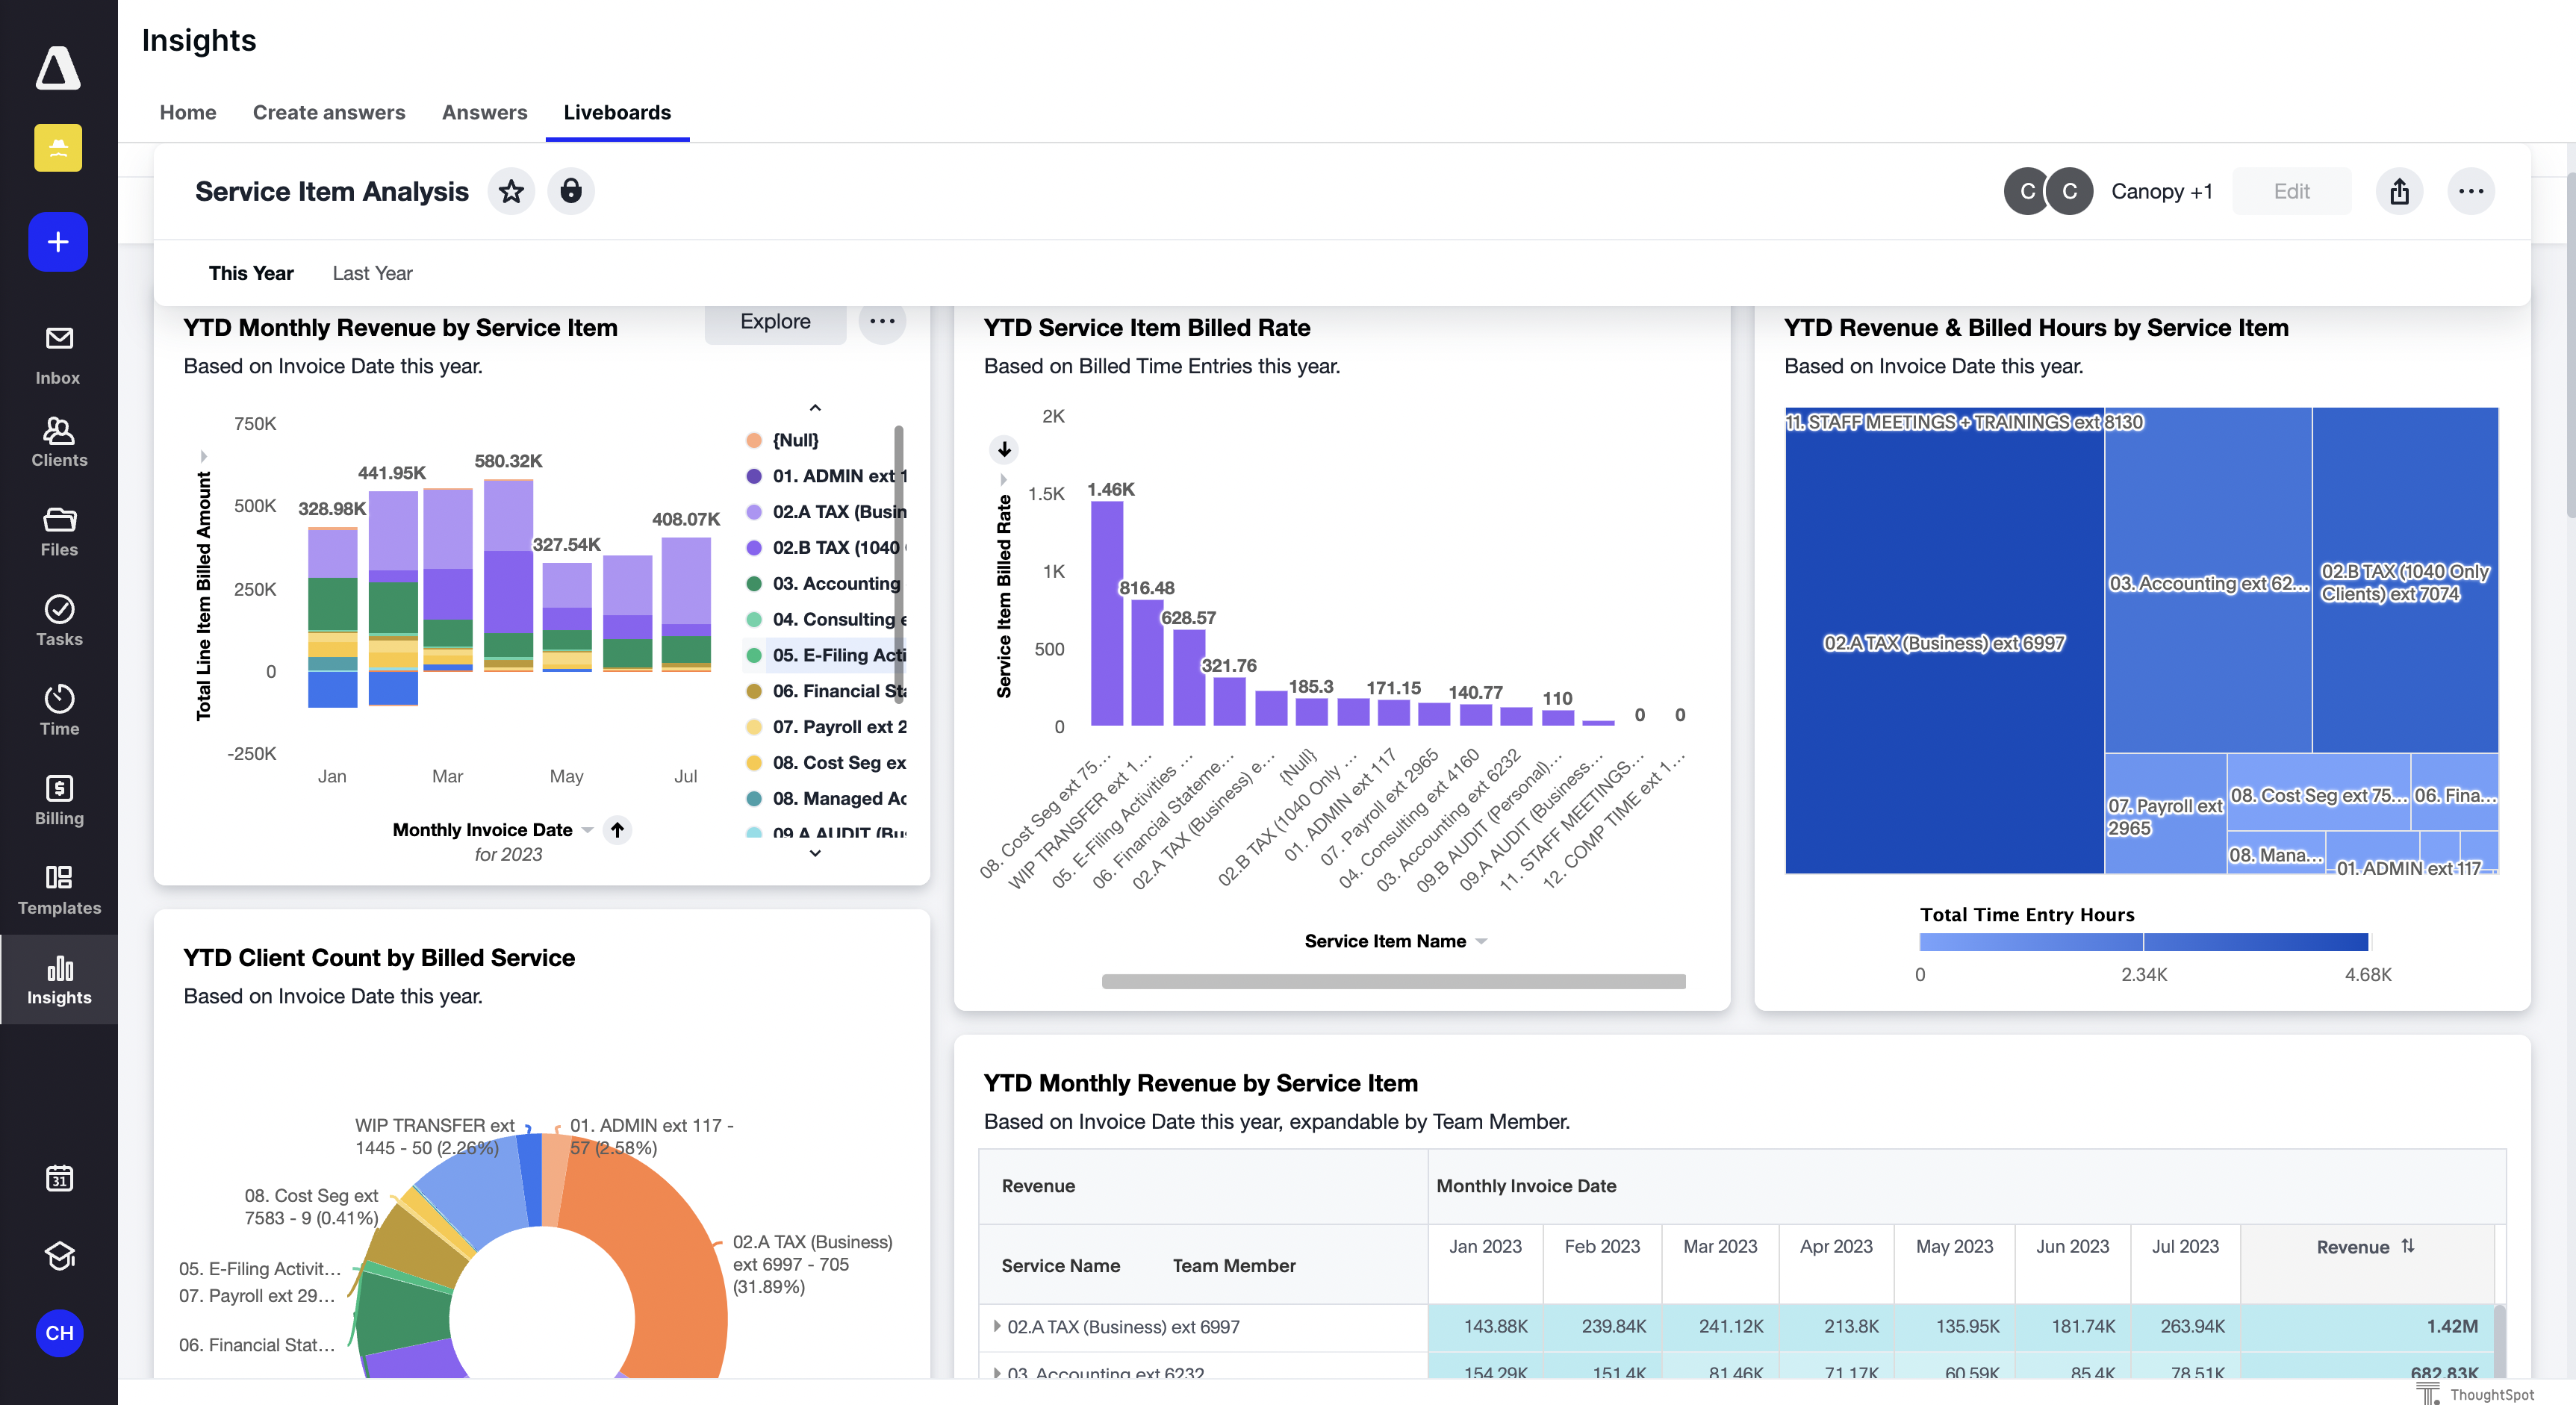The width and height of the screenshot is (2576, 1405).
Task: Click the Total Time Entry Hours color scale
Action: click(x=2143, y=941)
